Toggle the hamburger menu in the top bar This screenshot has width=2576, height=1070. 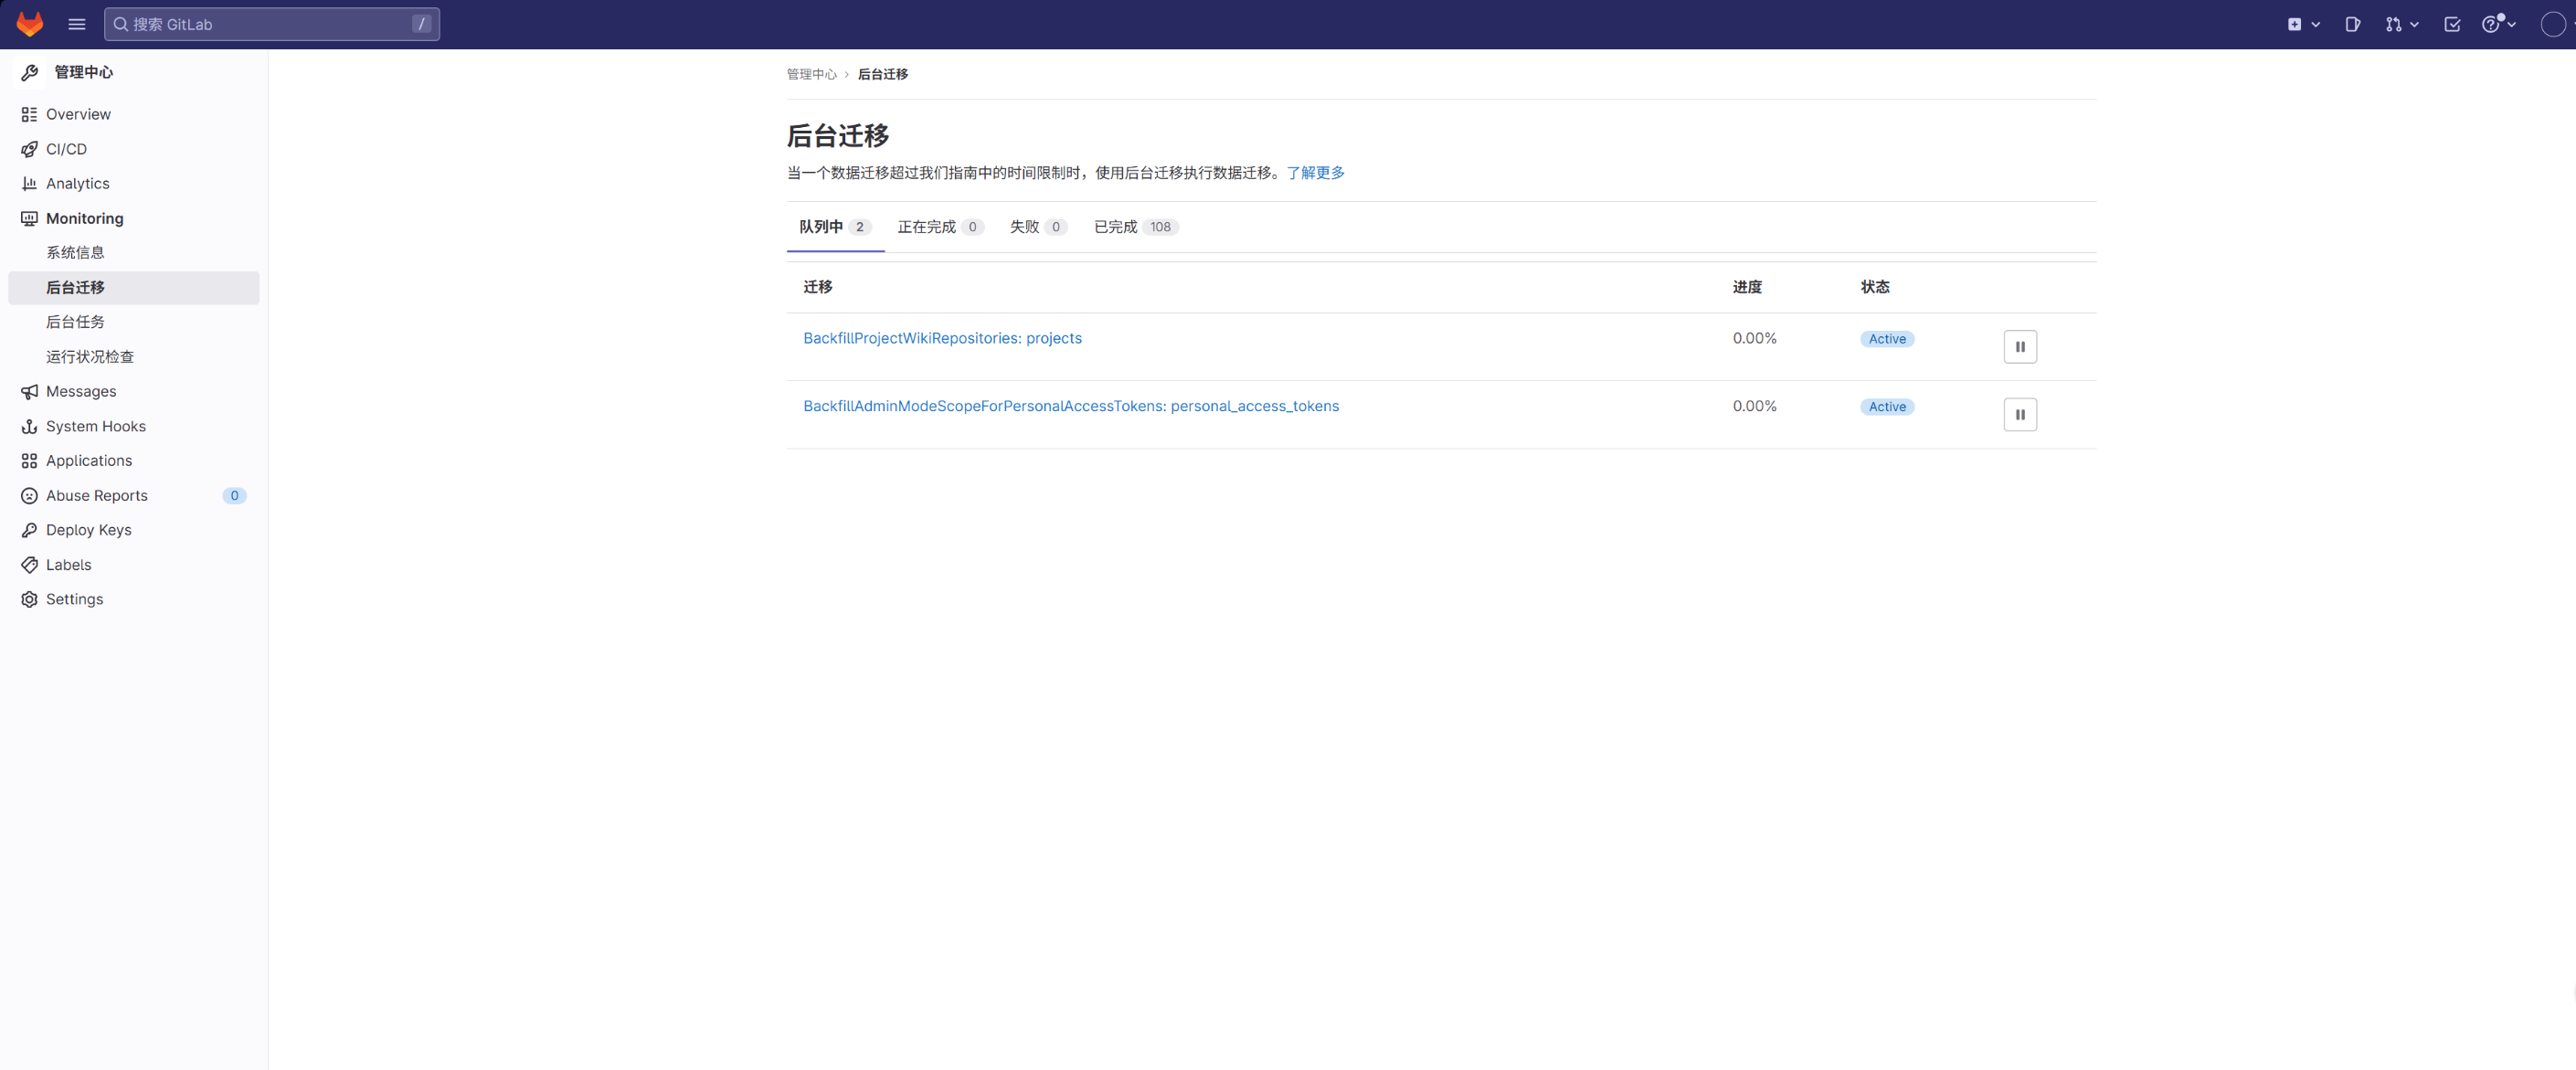pyautogui.click(x=77, y=24)
